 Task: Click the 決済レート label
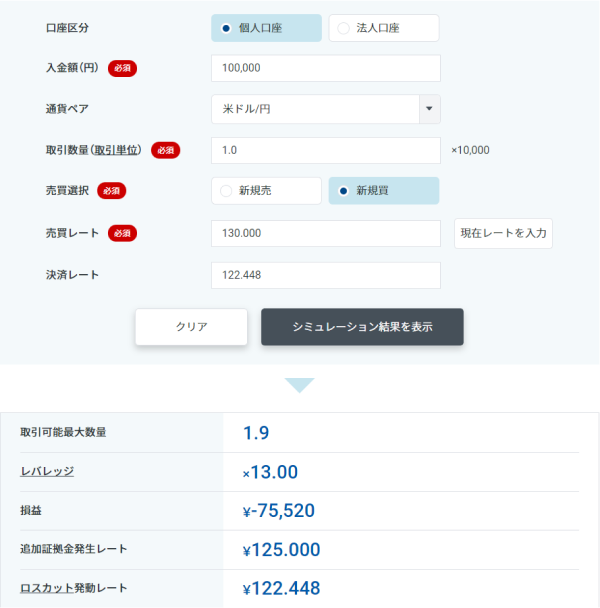pos(72,275)
